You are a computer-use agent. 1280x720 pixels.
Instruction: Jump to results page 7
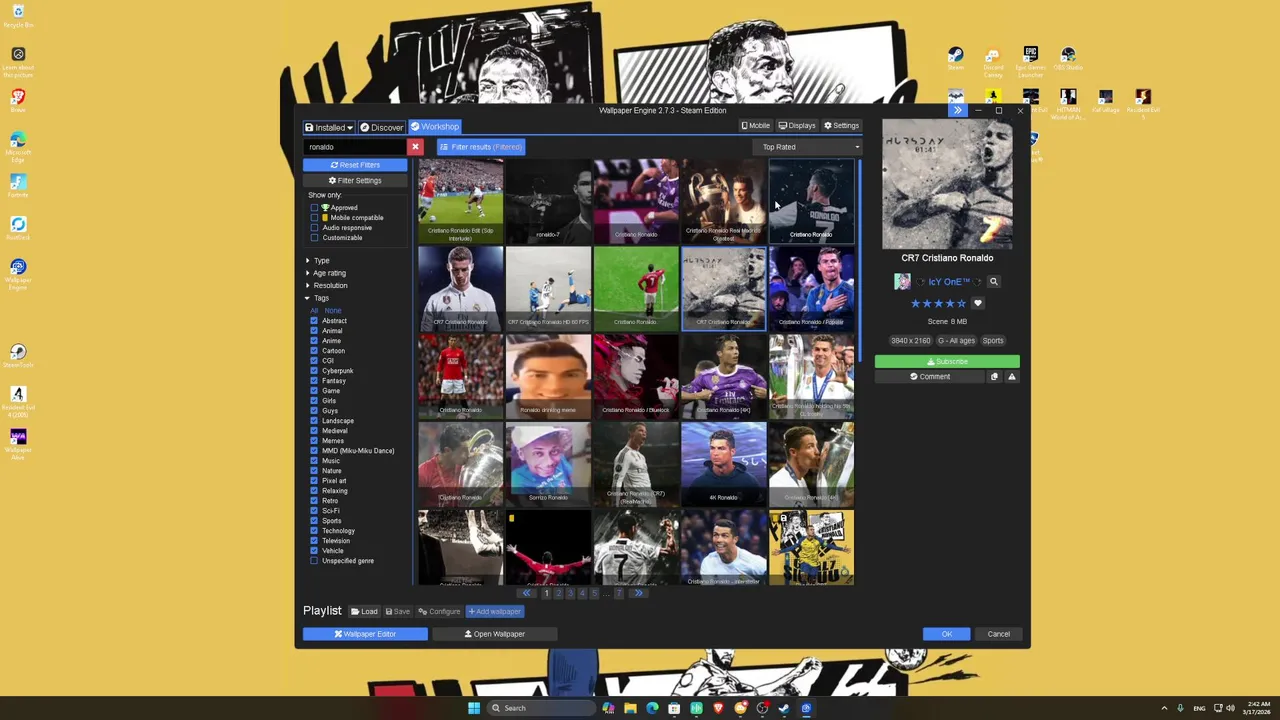click(618, 593)
